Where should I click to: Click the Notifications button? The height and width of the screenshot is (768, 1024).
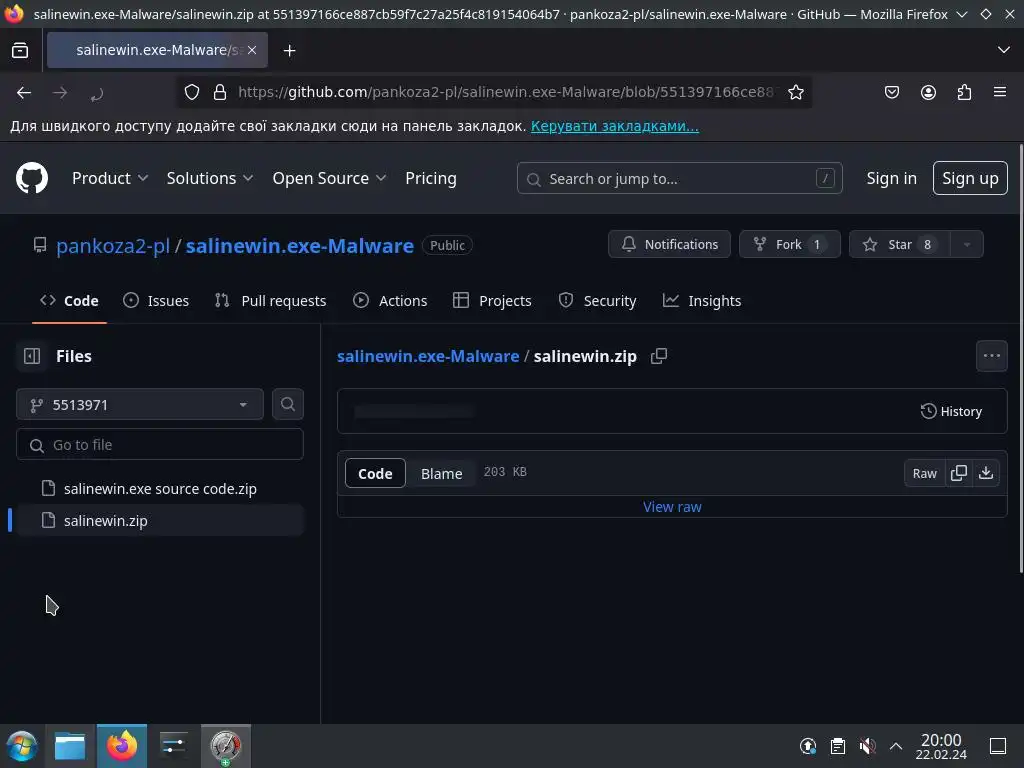pyautogui.click(x=669, y=244)
